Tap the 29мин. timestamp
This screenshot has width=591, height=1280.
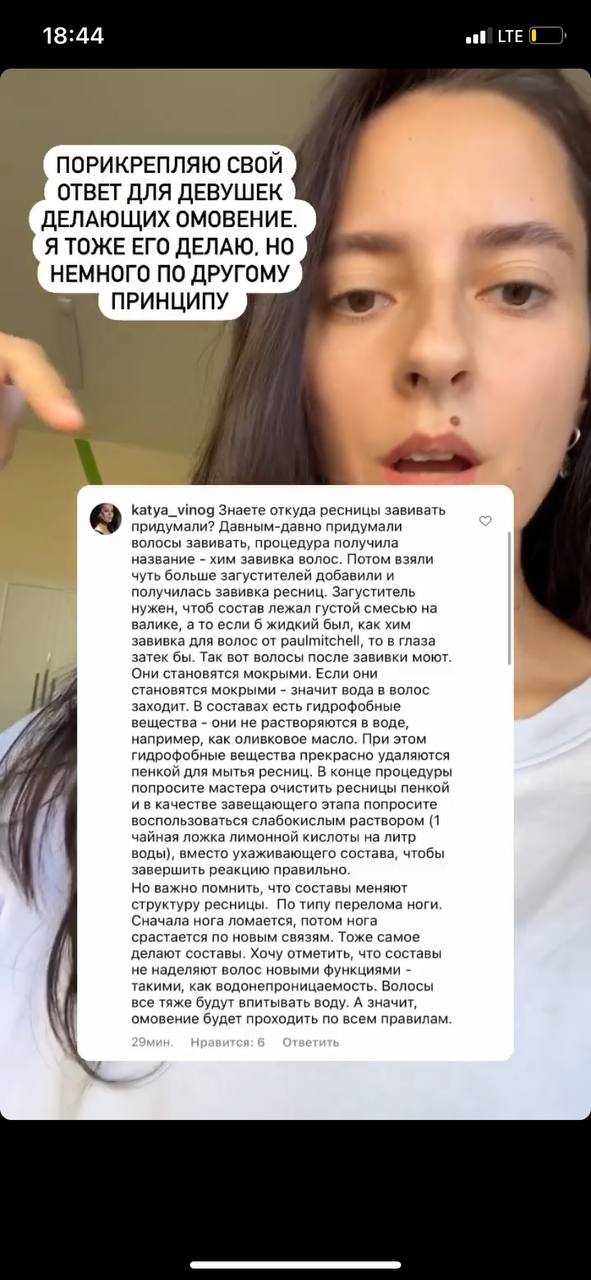[x=152, y=1042]
